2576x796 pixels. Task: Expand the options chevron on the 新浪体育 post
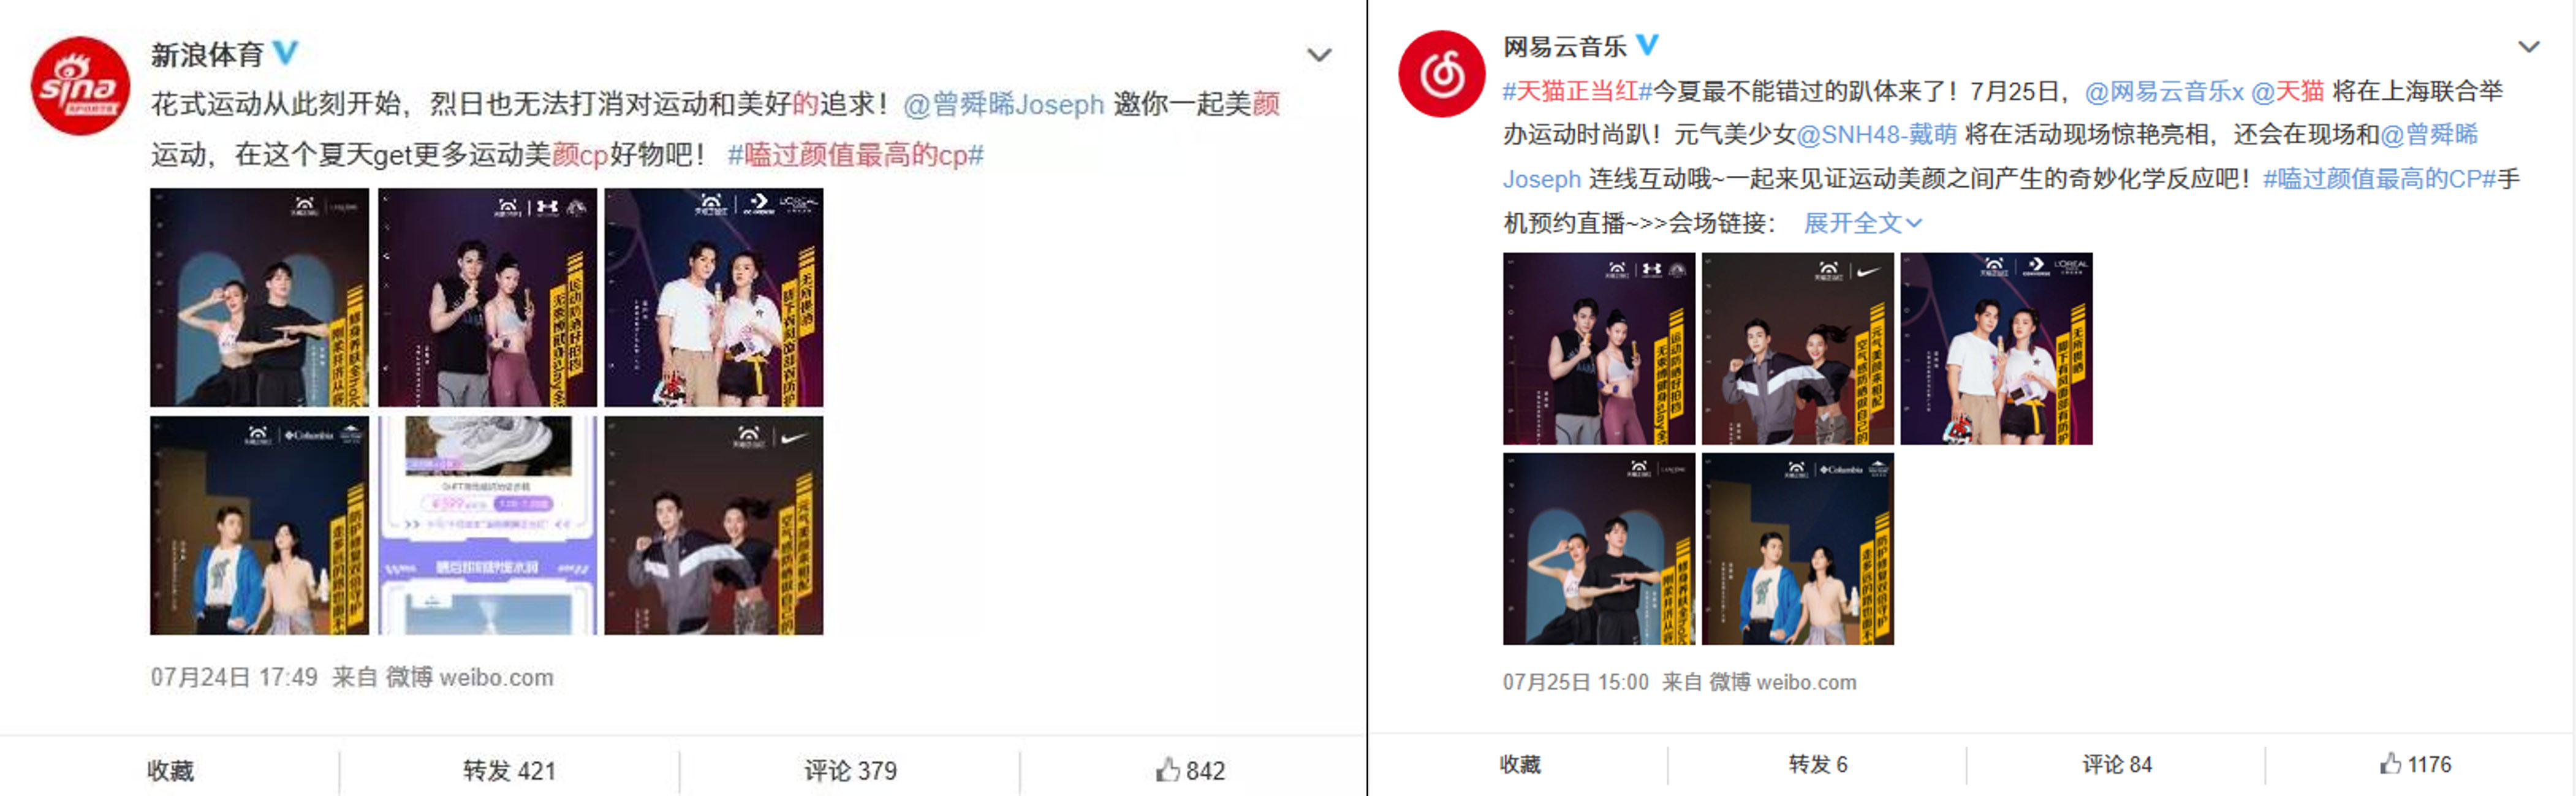(1319, 55)
